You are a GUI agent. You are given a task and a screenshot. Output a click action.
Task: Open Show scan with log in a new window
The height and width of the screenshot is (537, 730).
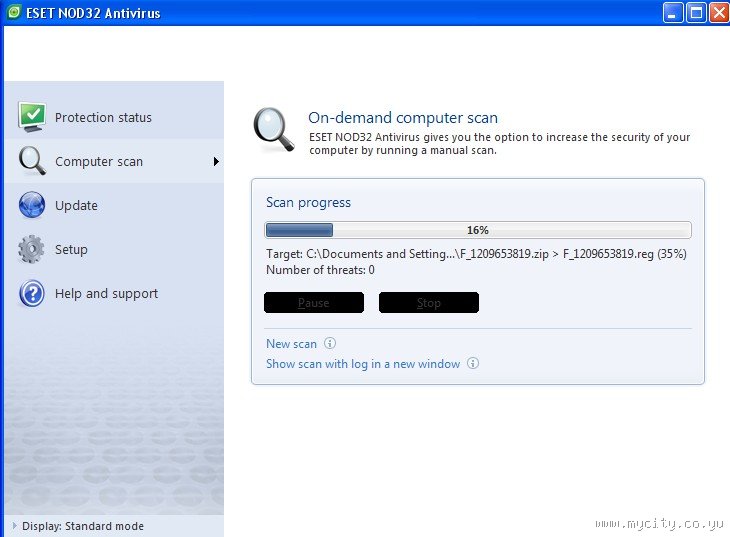click(x=363, y=364)
